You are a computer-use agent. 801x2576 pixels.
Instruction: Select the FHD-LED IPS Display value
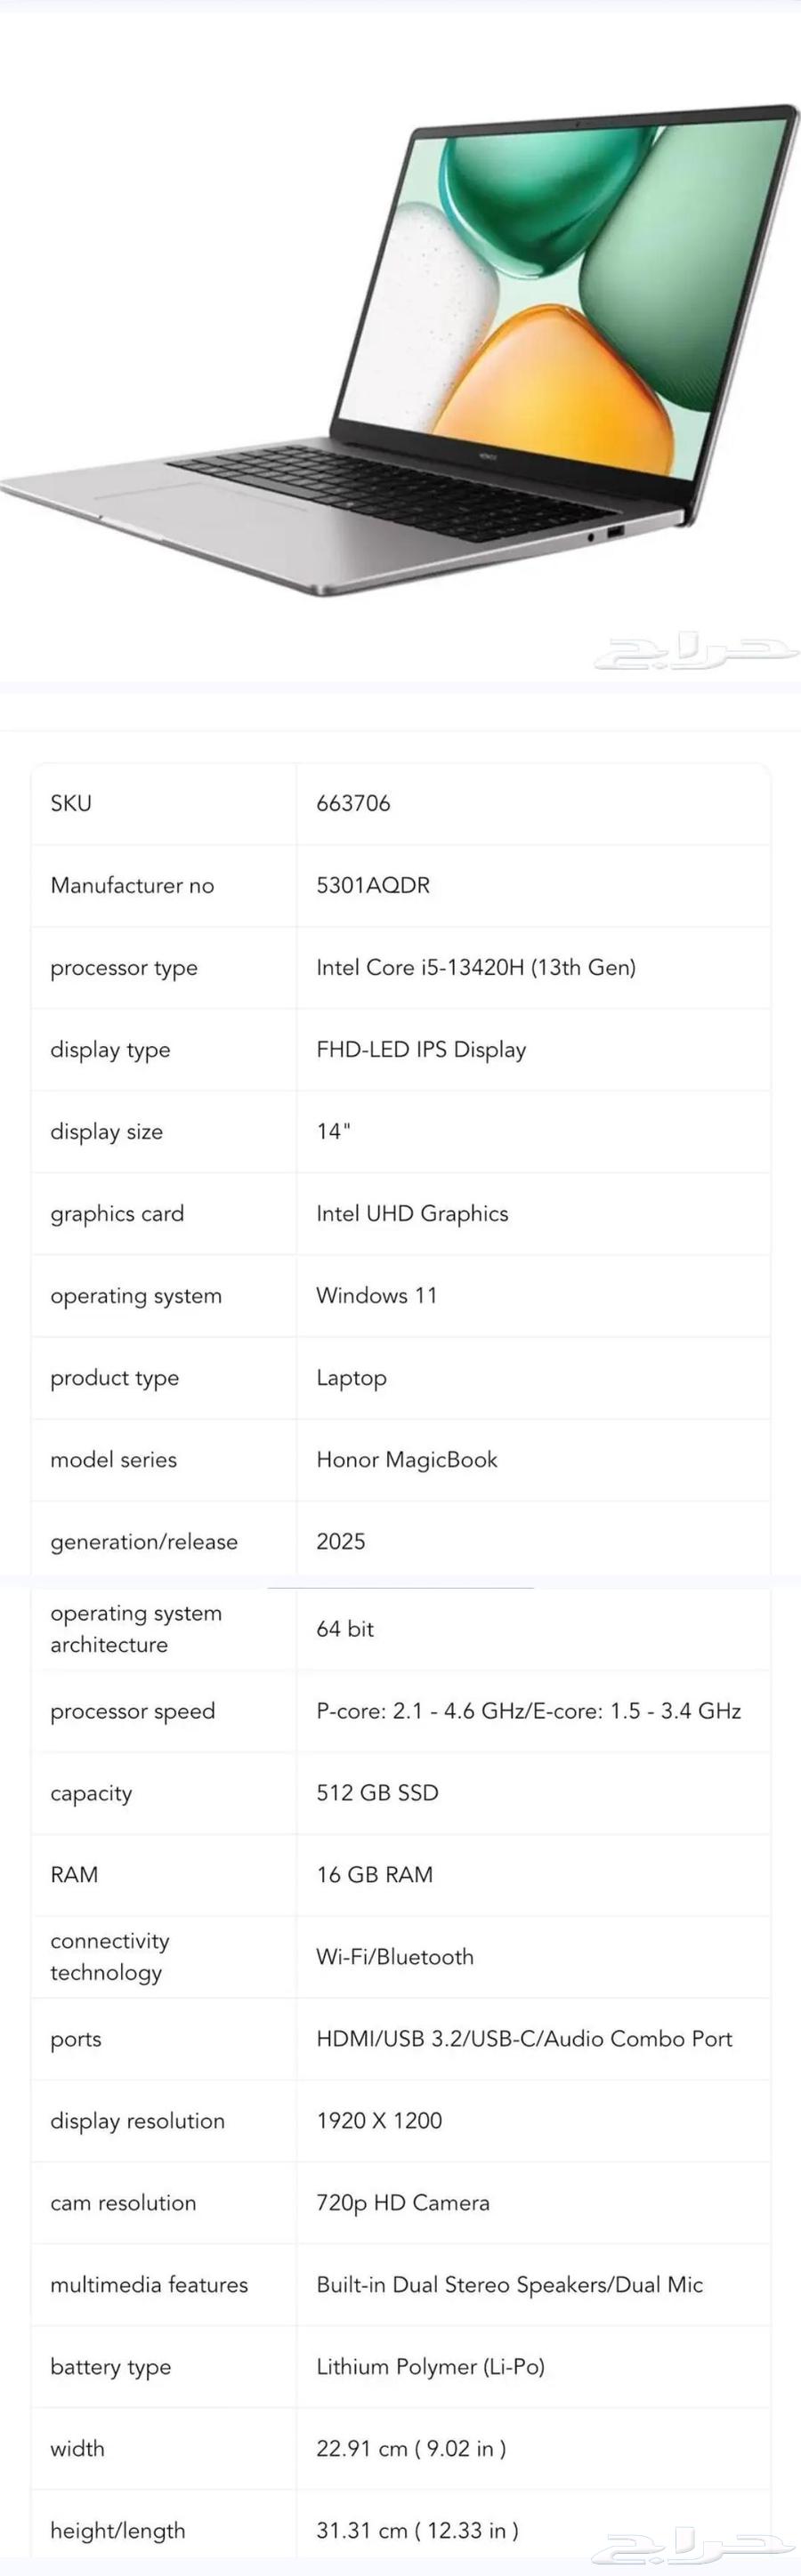(x=421, y=1049)
